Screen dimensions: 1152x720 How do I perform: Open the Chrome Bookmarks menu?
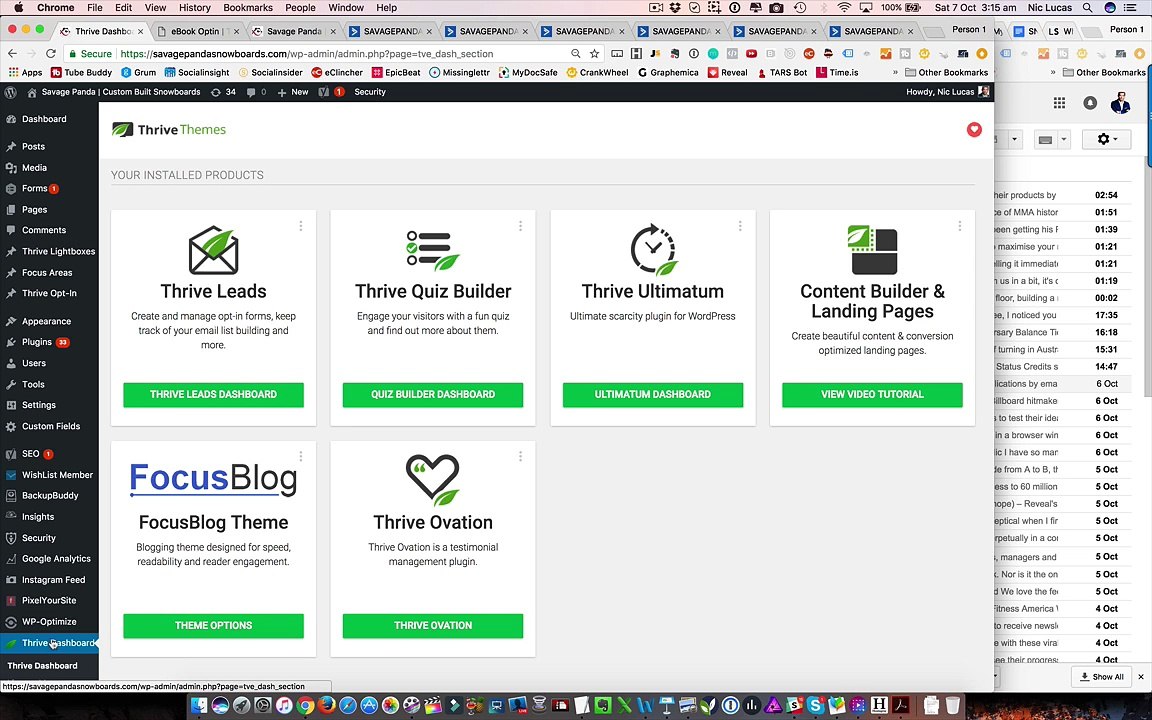(x=248, y=7)
